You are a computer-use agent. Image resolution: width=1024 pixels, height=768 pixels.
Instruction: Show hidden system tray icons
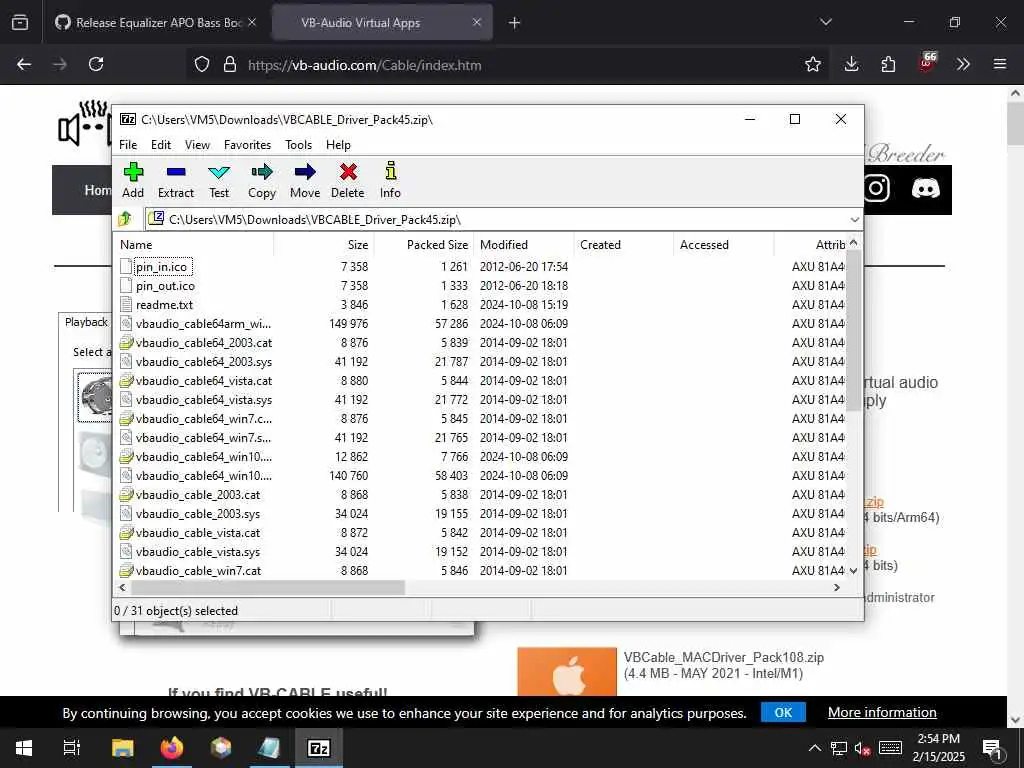(x=814, y=748)
